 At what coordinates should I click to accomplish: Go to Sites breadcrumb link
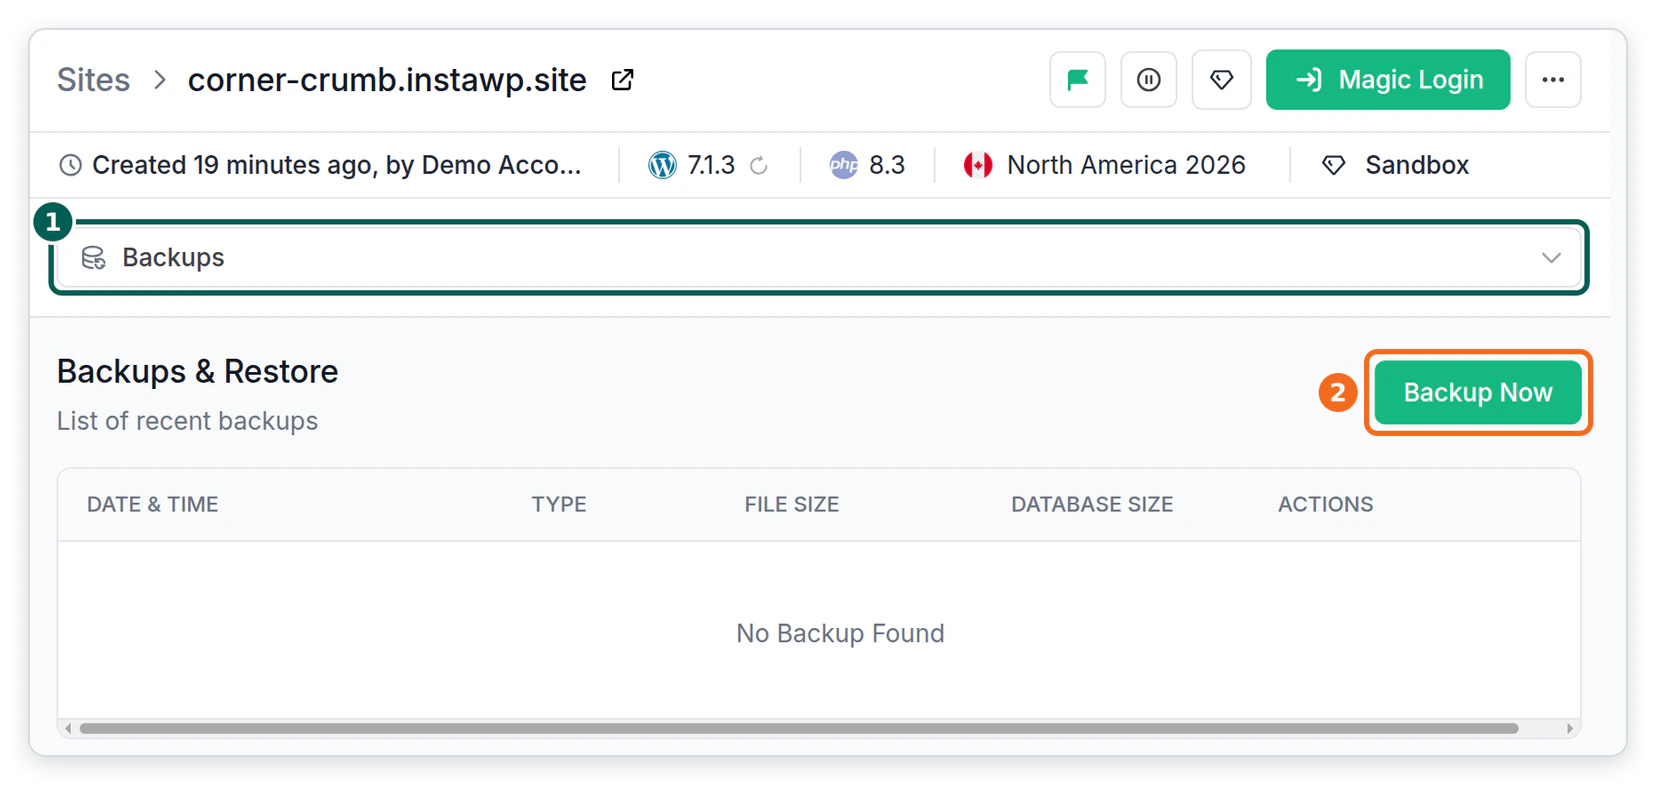click(93, 80)
